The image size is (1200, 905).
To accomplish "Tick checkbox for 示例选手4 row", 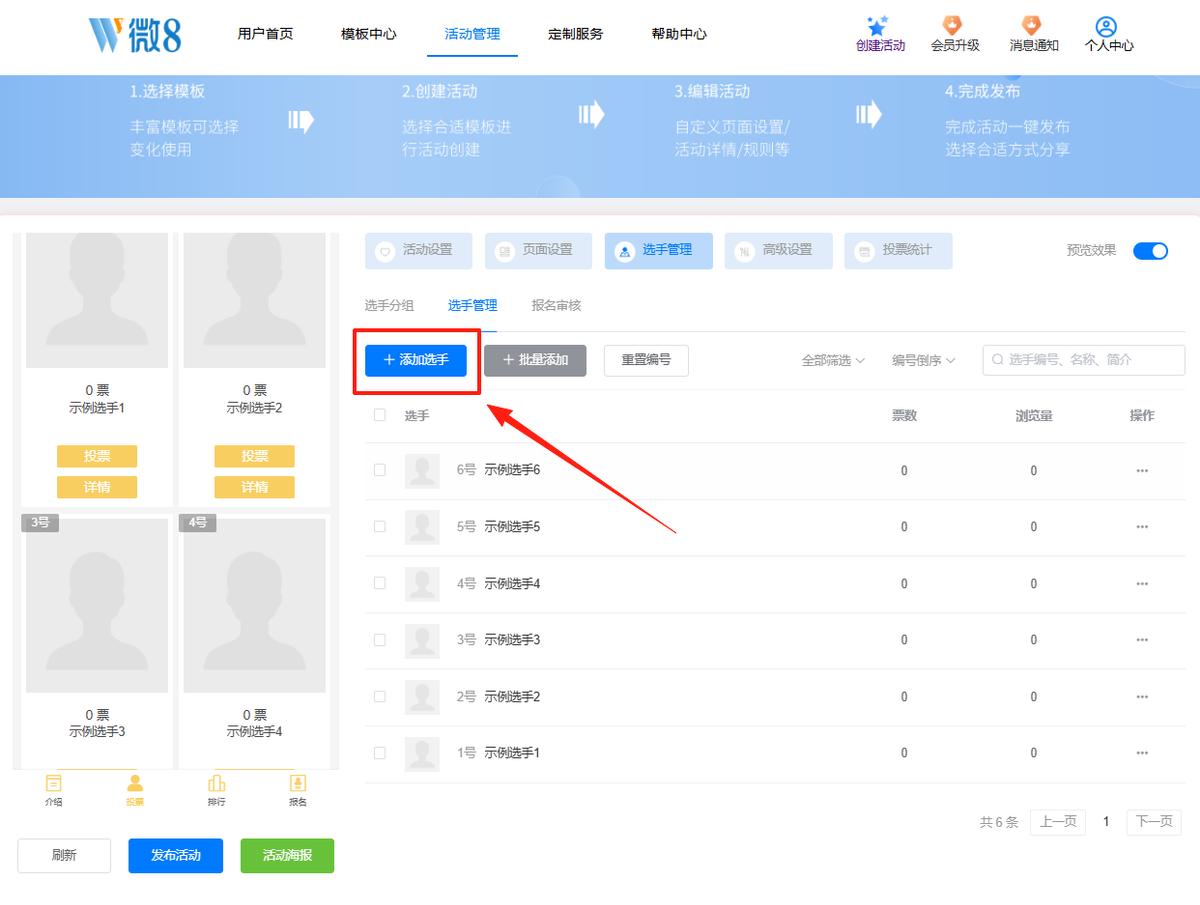I will click(379, 583).
